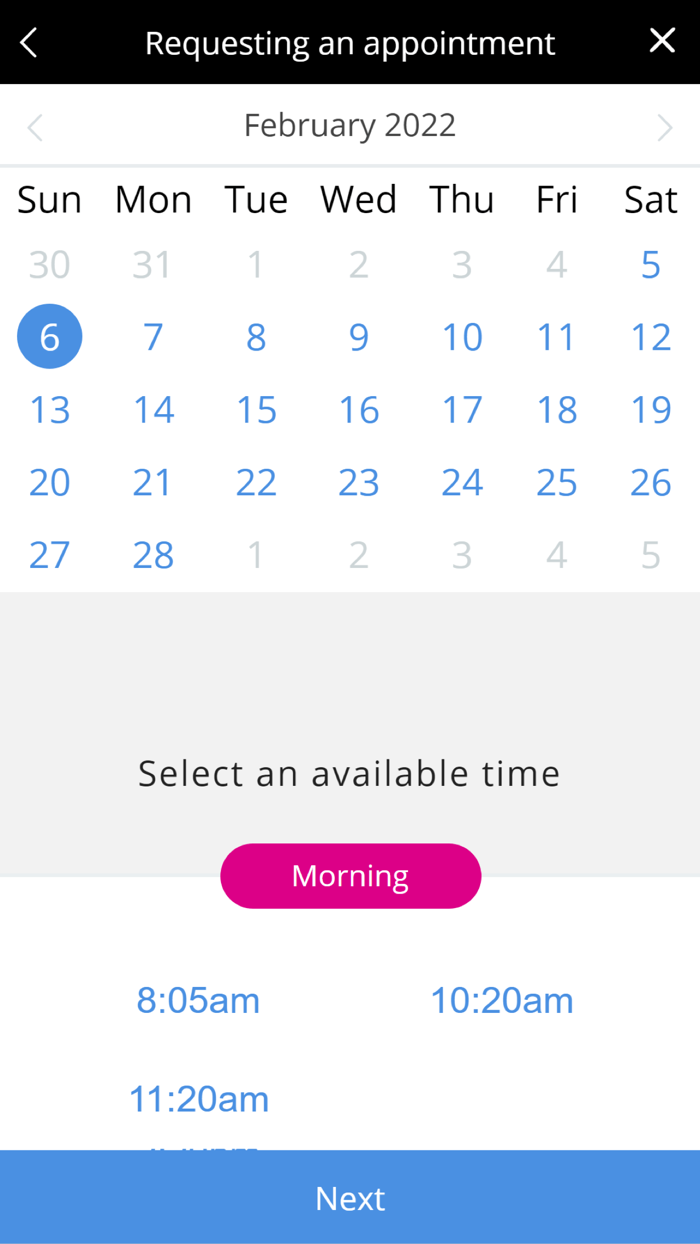Screen dimensions: 700x1244
Task: Pick the 11:20am appointment time
Action: tap(199, 1099)
